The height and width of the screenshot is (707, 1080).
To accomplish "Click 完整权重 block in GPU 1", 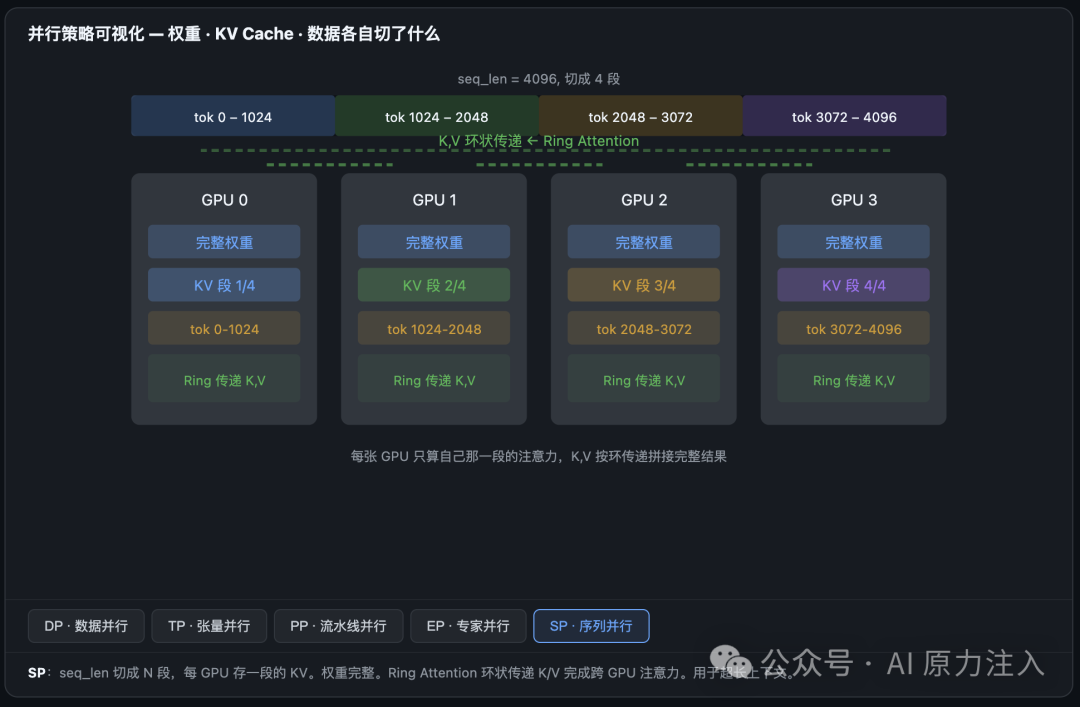I will coord(434,242).
